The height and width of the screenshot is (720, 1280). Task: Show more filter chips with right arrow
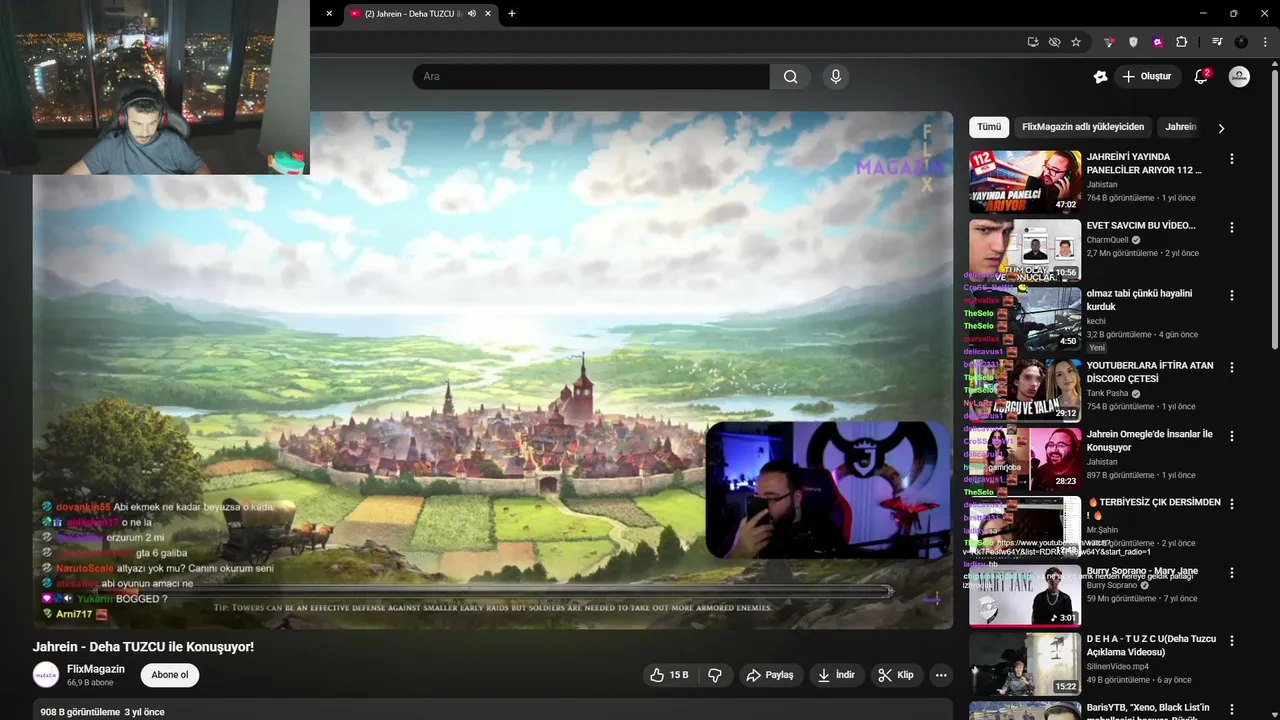(x=1221, y=128)
